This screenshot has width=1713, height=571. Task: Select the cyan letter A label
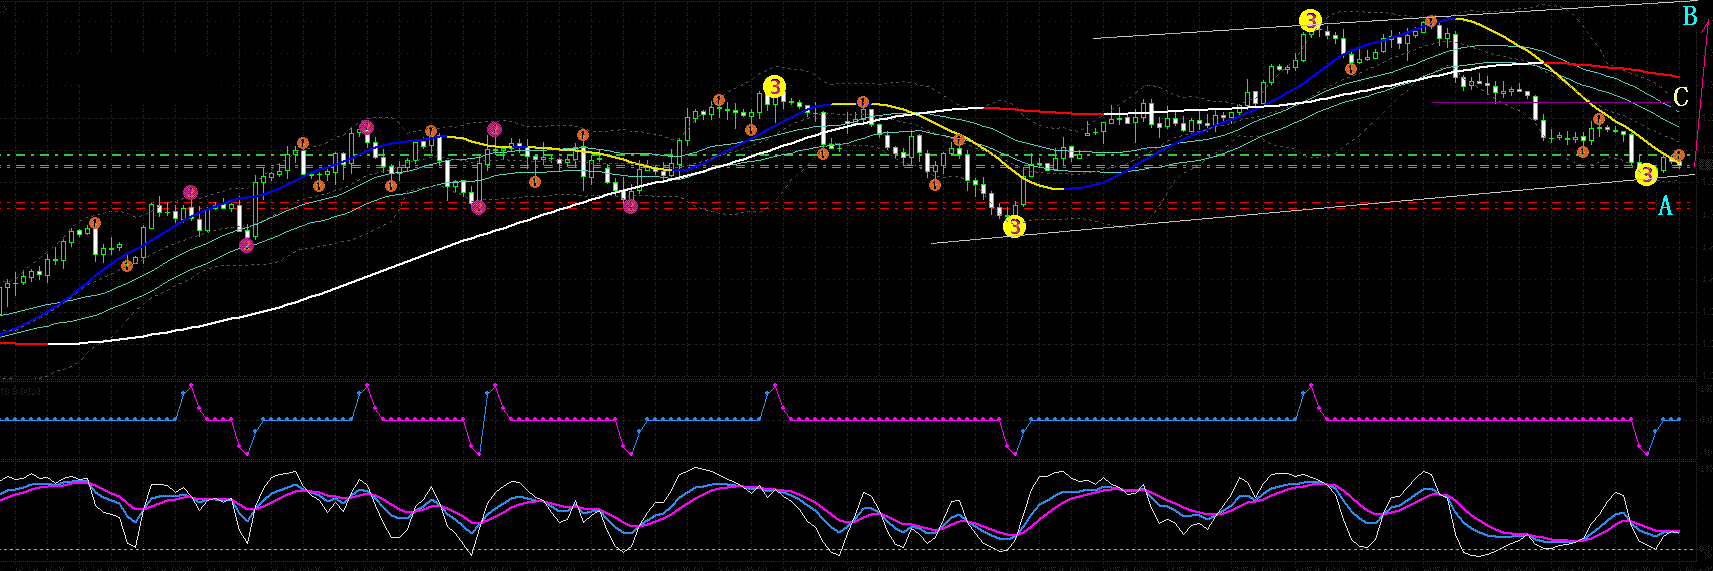(x=1665, y=206)
